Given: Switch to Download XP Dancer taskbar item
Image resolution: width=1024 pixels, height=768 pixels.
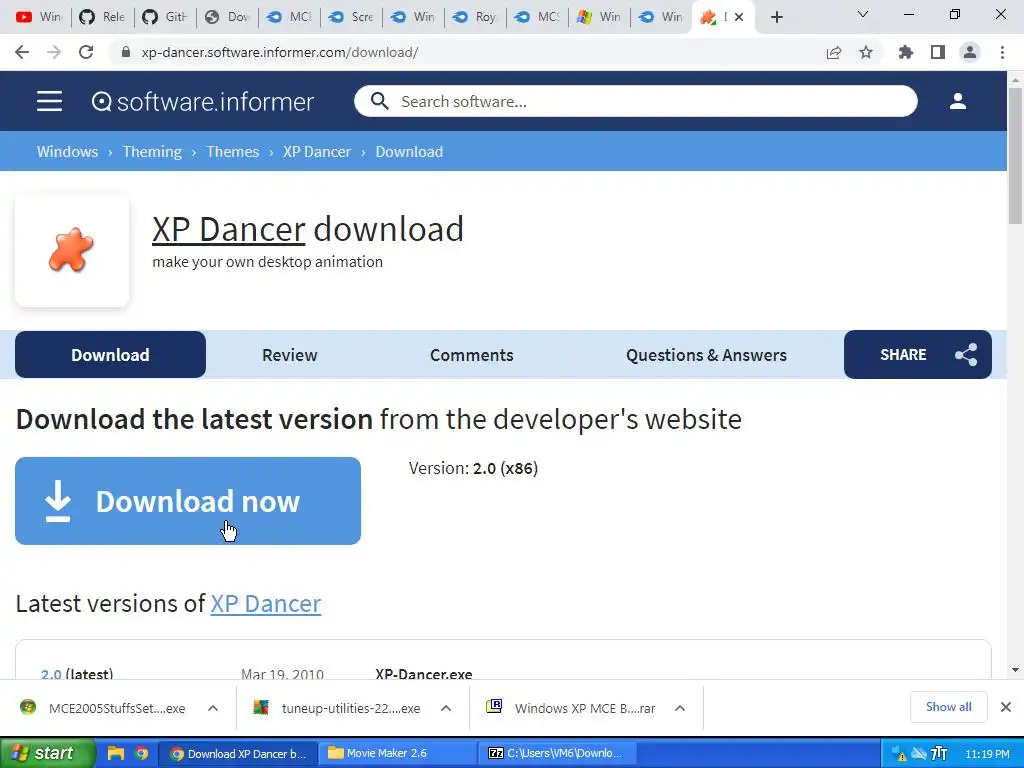Looking at the screenshot, I should point(238,753).
